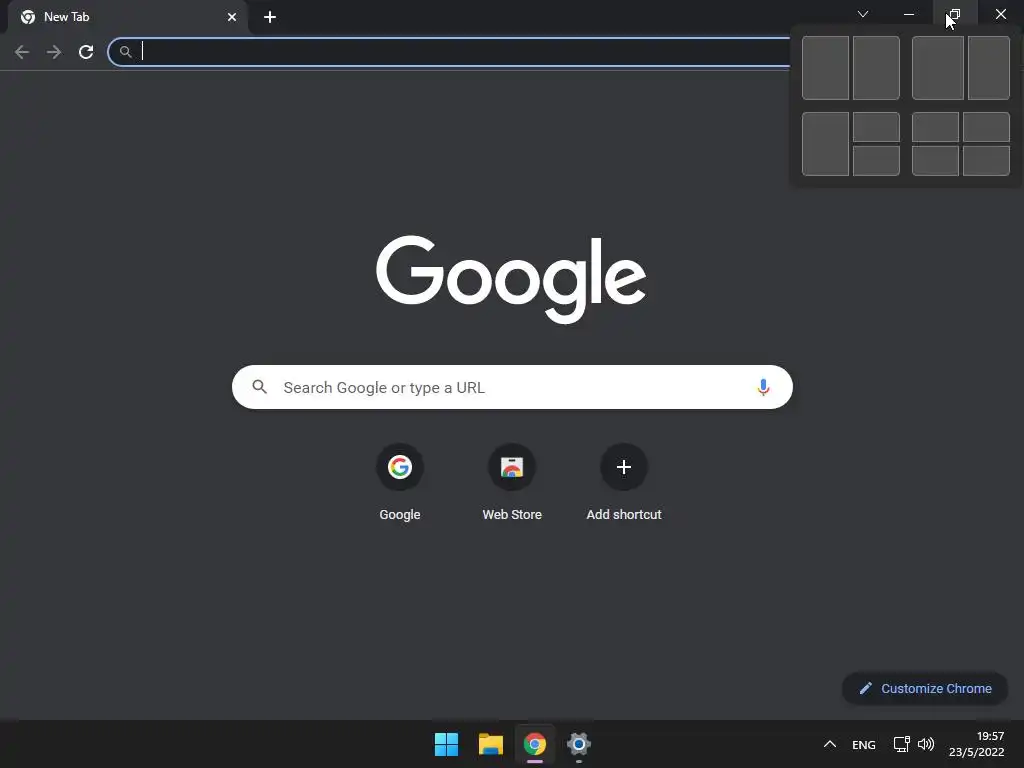Go back using the back arrow

click(22, 52)
